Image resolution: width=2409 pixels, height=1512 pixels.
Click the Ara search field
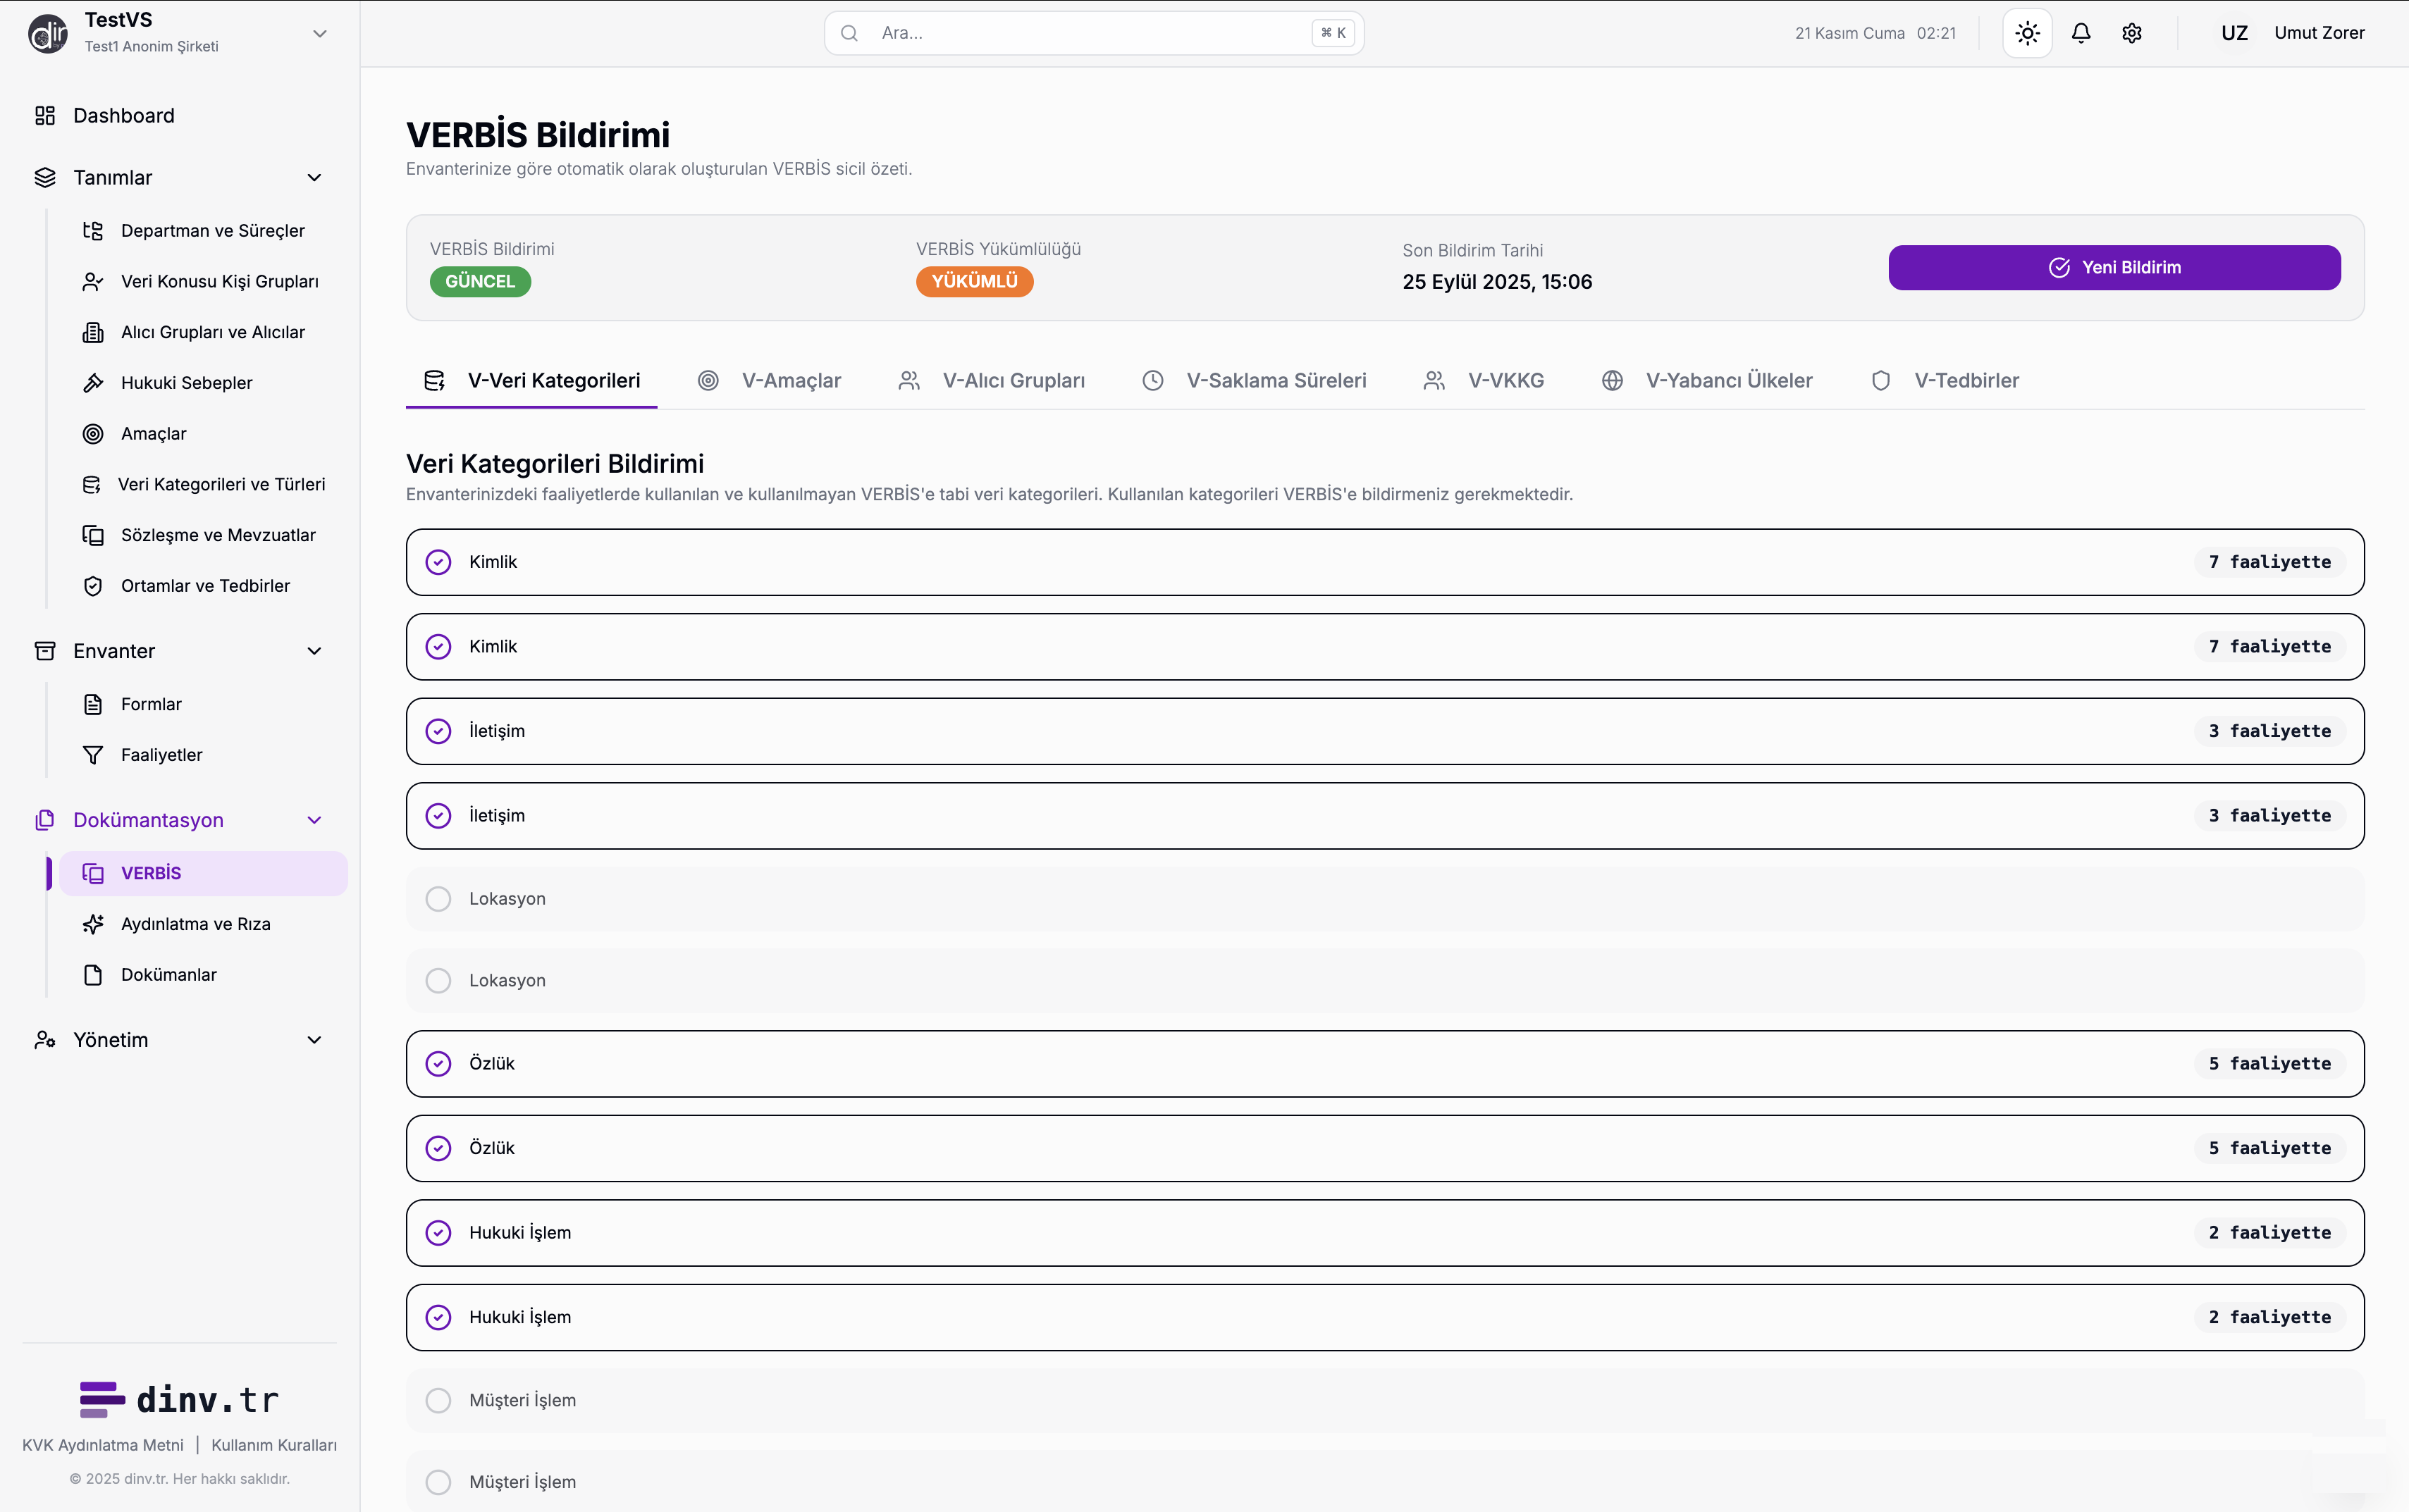click(1090, 33)
